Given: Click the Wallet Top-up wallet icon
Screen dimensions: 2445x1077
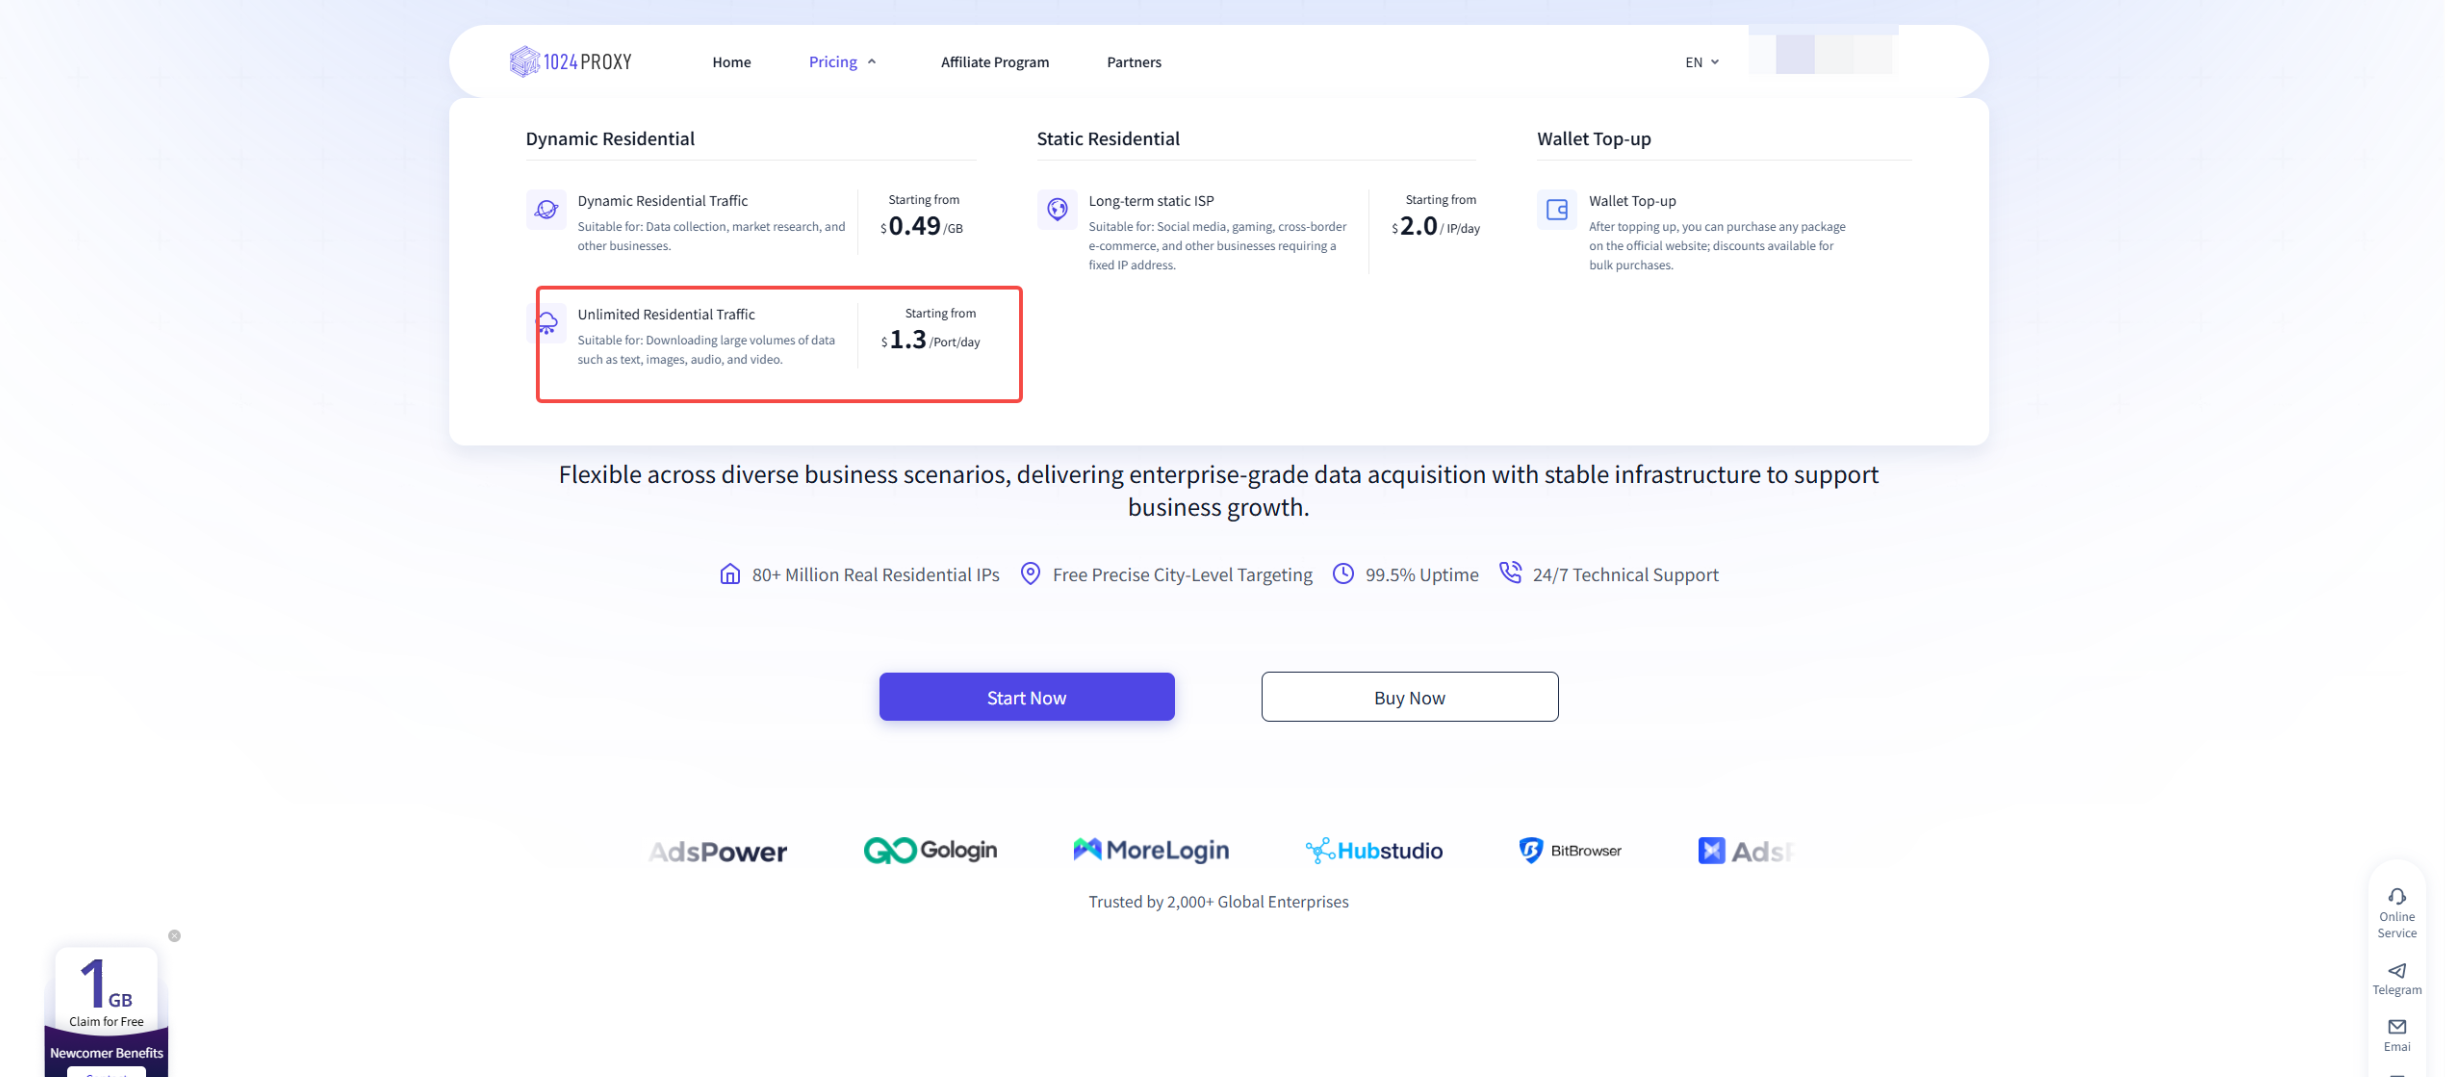Looking at the screenshot, I should 1557,210.
